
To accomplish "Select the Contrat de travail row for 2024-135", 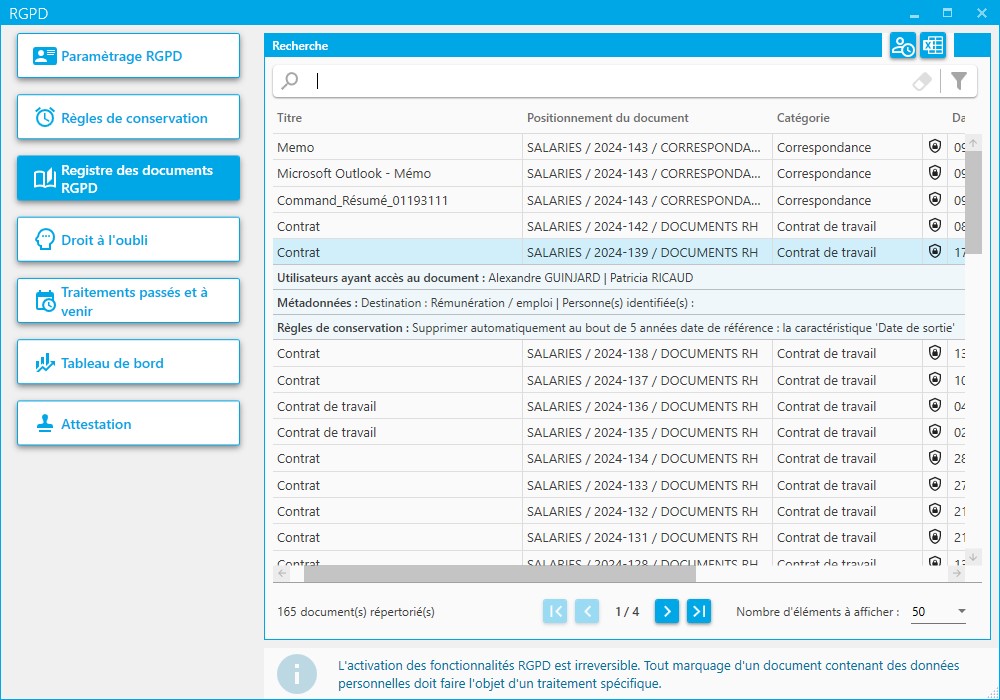I will click(x=619, y=432).
